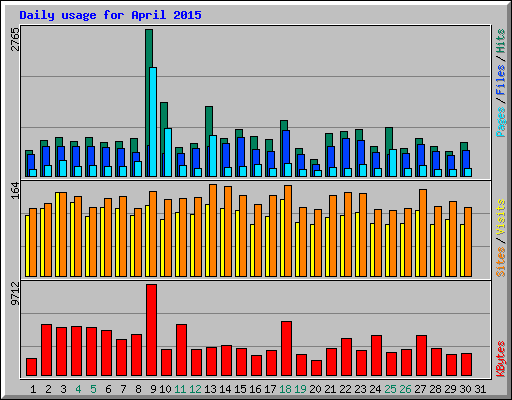Click the tallest red KBytes bar for day 9
Image resolution: width=512 pixels, height=400 pixels.
click(151, 330)
